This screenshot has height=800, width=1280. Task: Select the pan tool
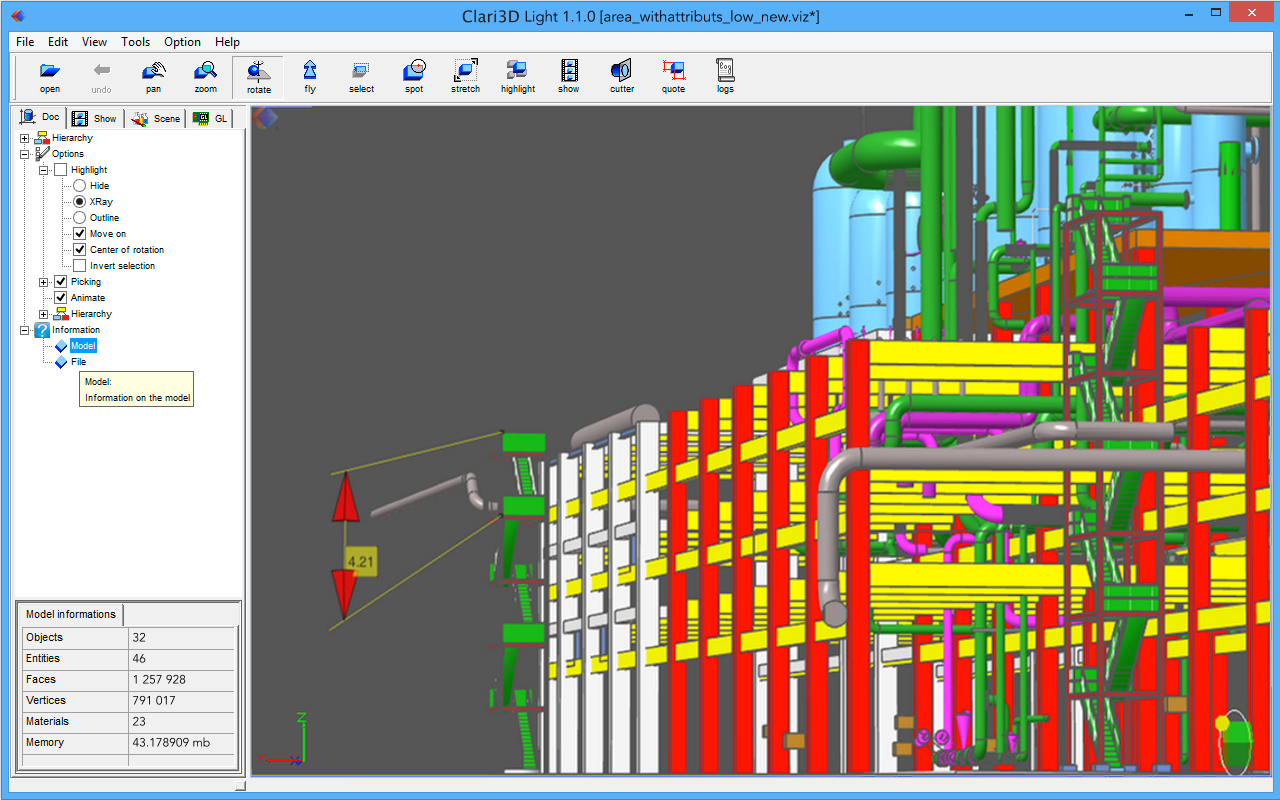(154, 77)
